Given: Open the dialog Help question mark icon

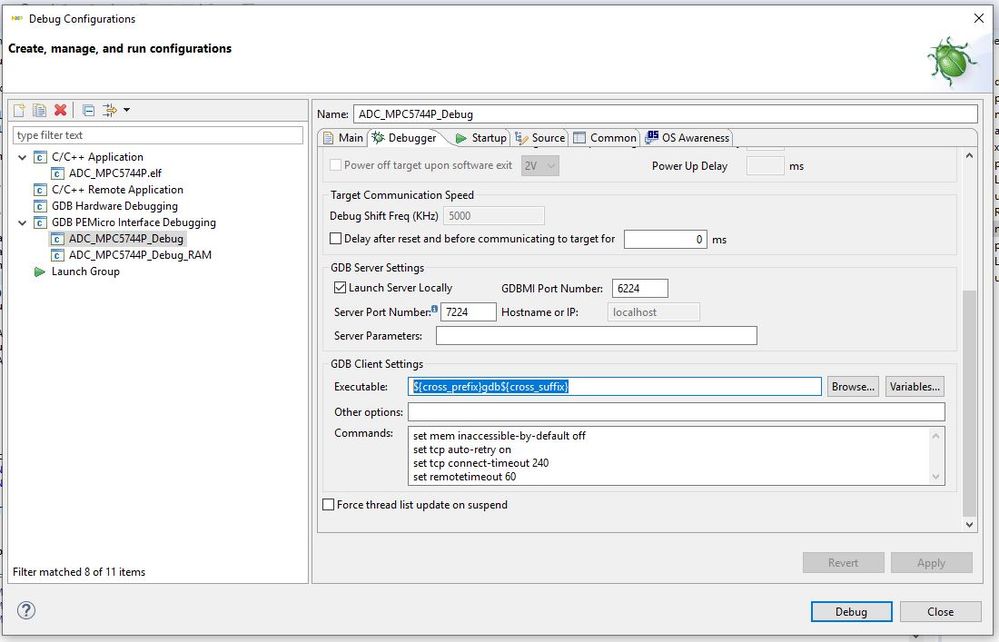Looking at the screenshot, I should point(27,611).
